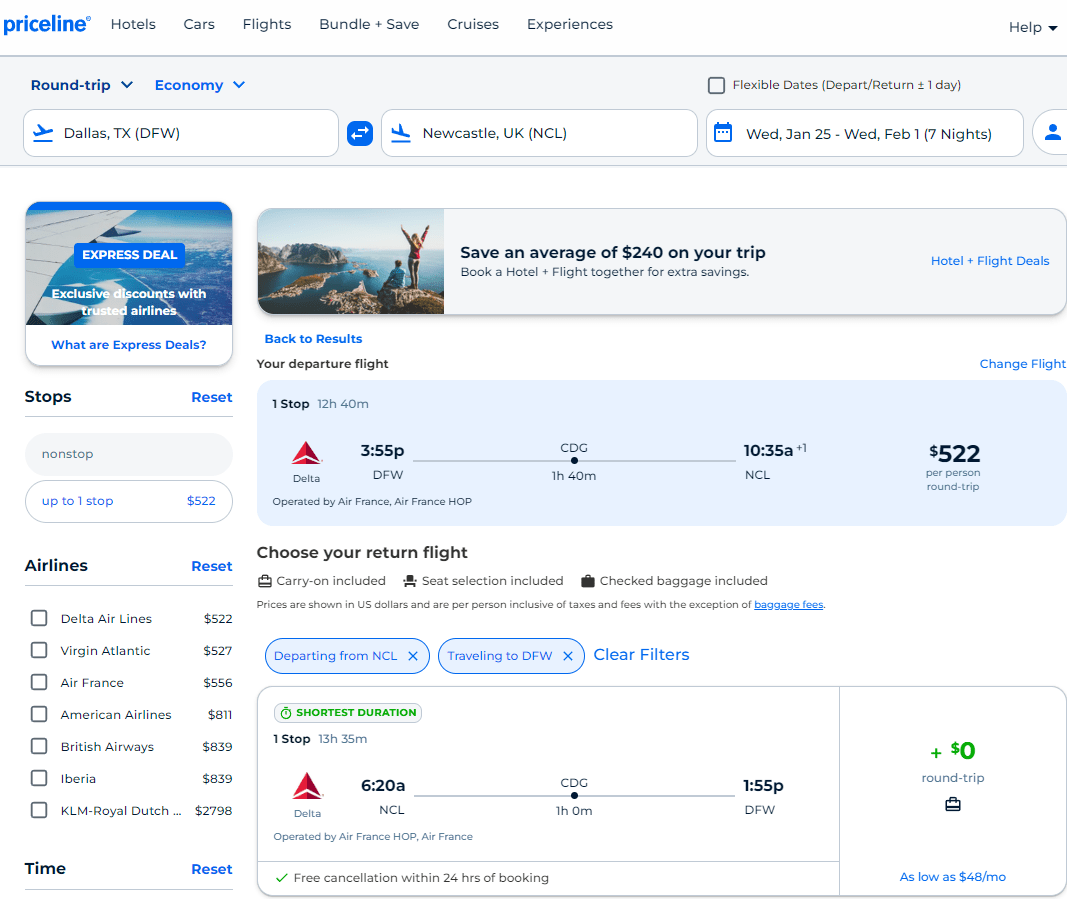Click the Change Flight link
This screenshot has width=1067, height=899.
click(x=1022, y=363)
